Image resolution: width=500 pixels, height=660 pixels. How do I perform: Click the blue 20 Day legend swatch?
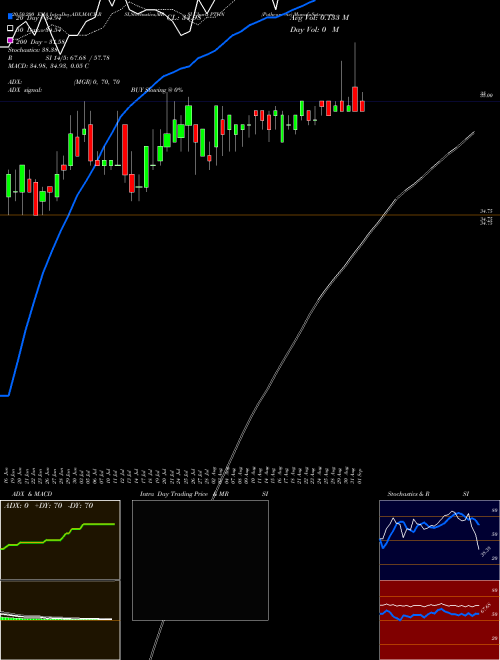[x=11, y=16]
